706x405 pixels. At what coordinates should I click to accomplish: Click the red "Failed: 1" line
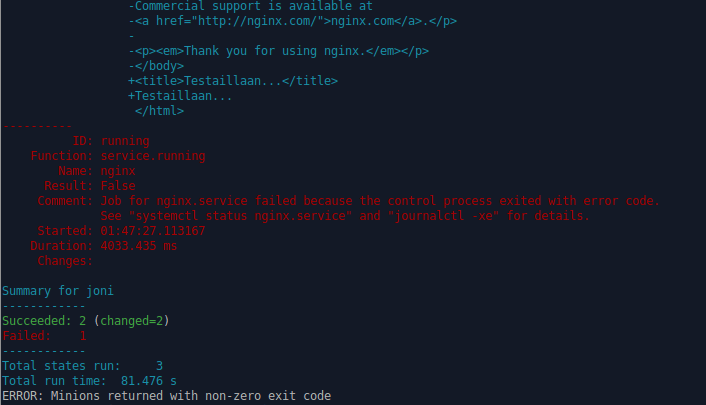44,336
